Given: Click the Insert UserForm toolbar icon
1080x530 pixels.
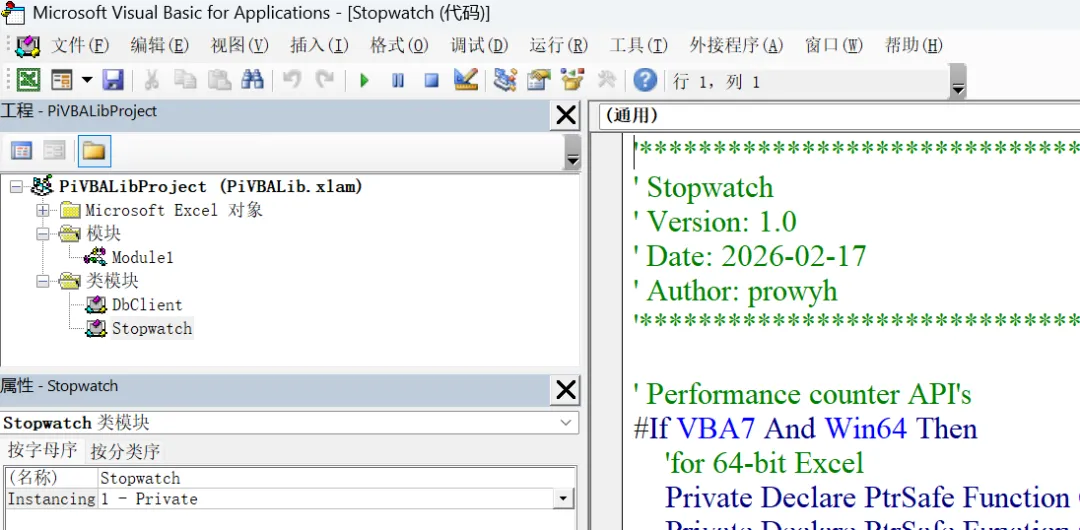Looking at the screenshot, I should click(x=62, y=80).
